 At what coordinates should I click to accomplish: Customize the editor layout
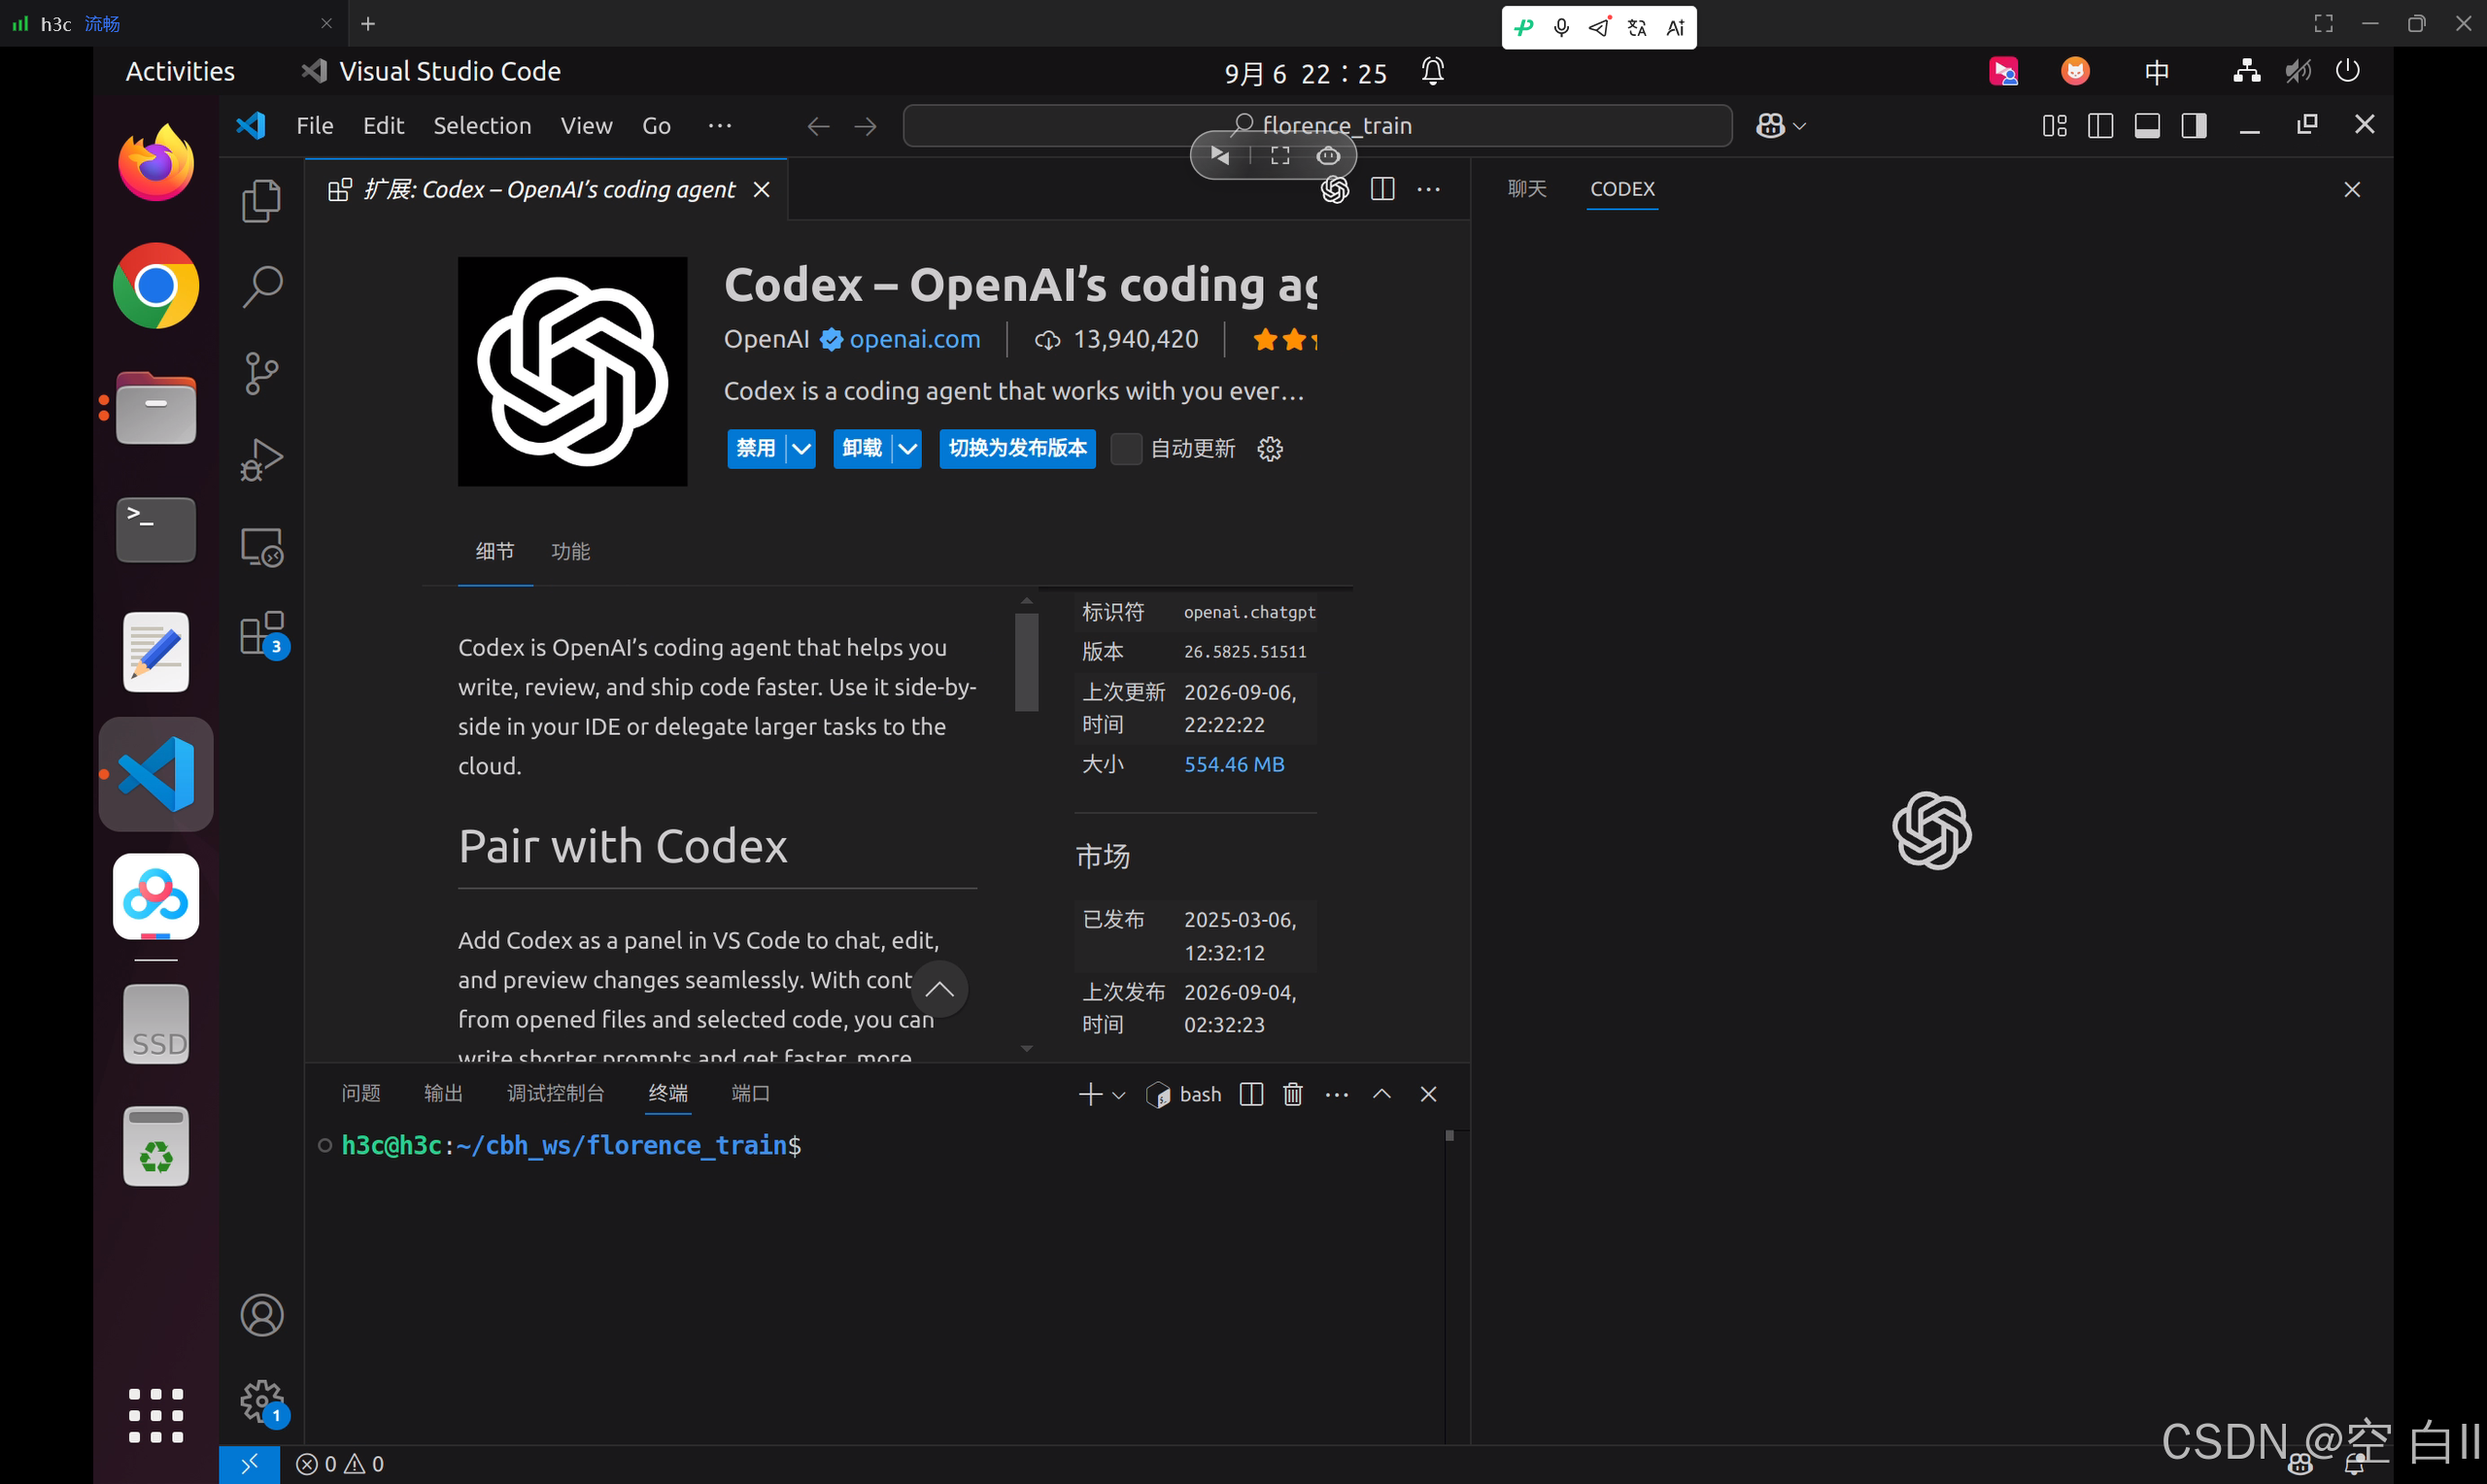pyautogui.click(x=2054, y=125)
